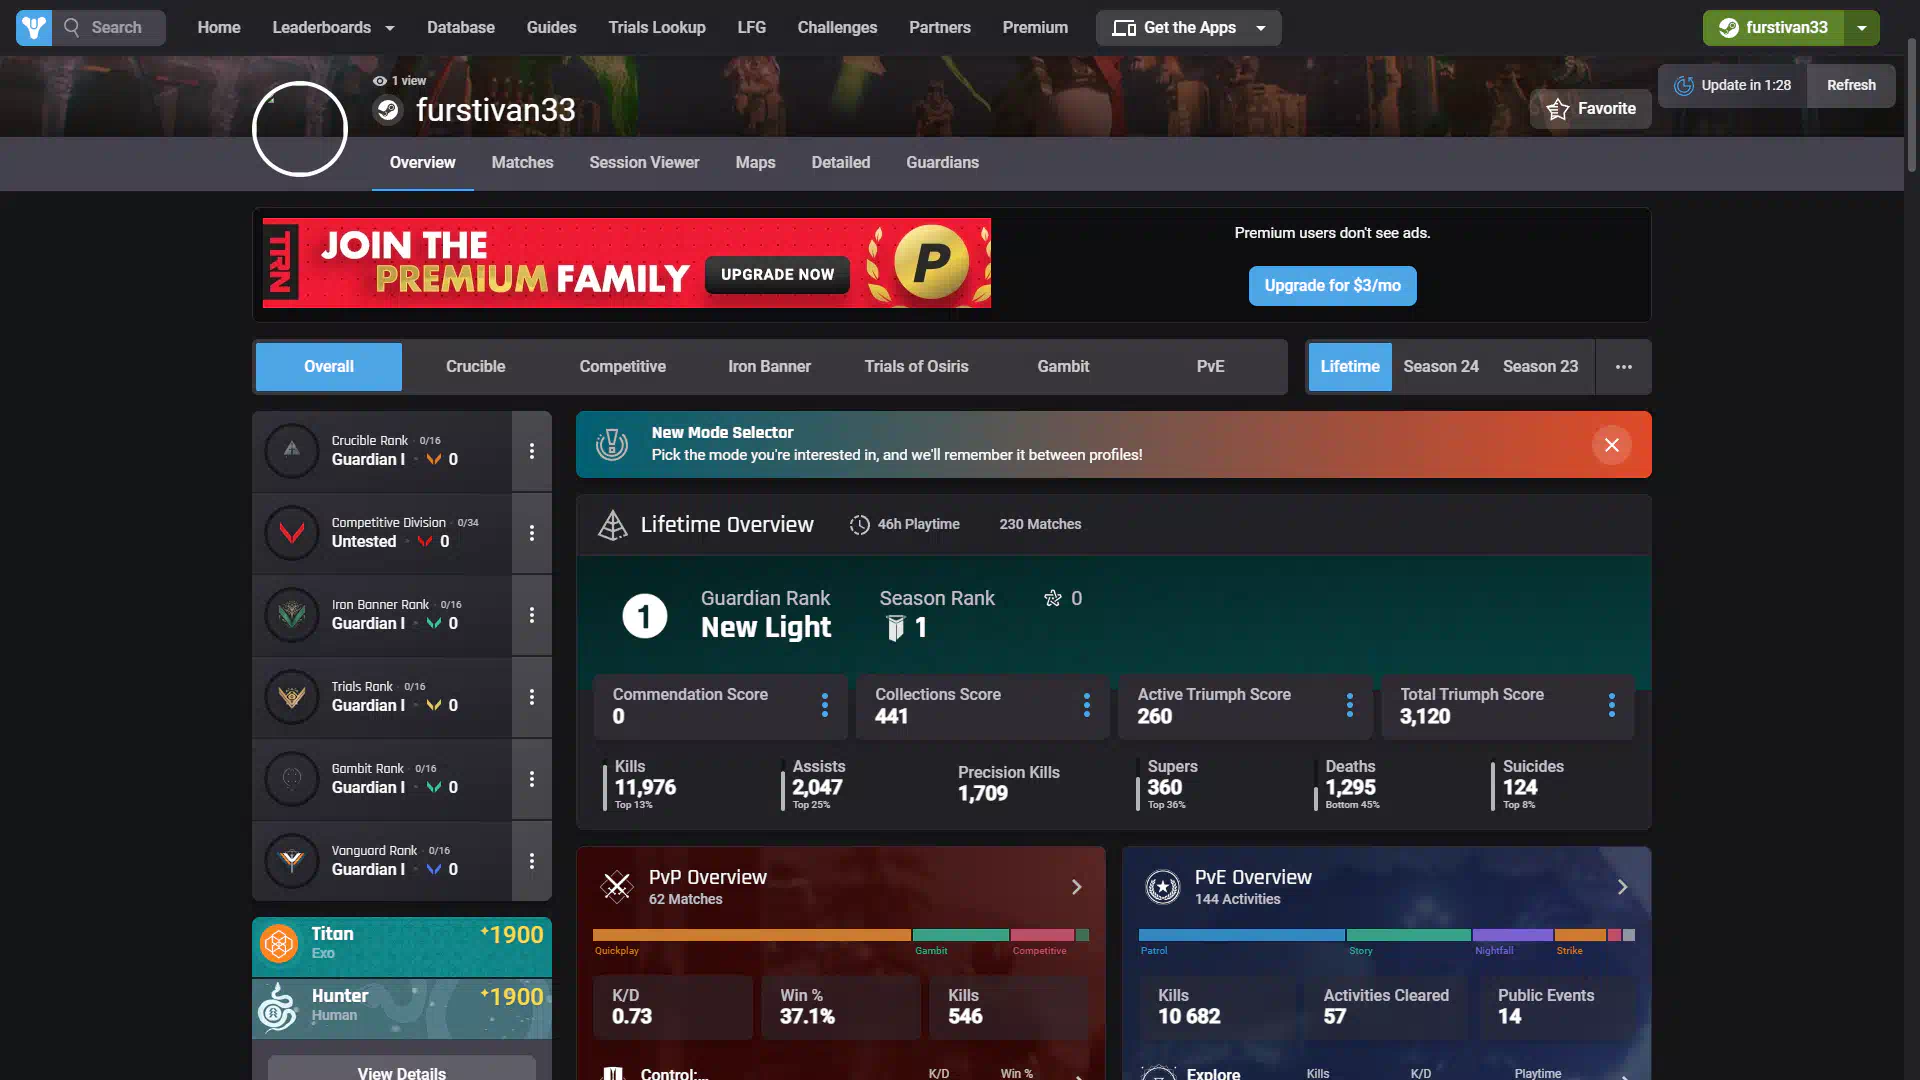The width and height of the screenshot is (1920, 1080).
Task: Click the Iron Banner Rank emblem icon
Action: pyautogui.click(x=292, y=615)
